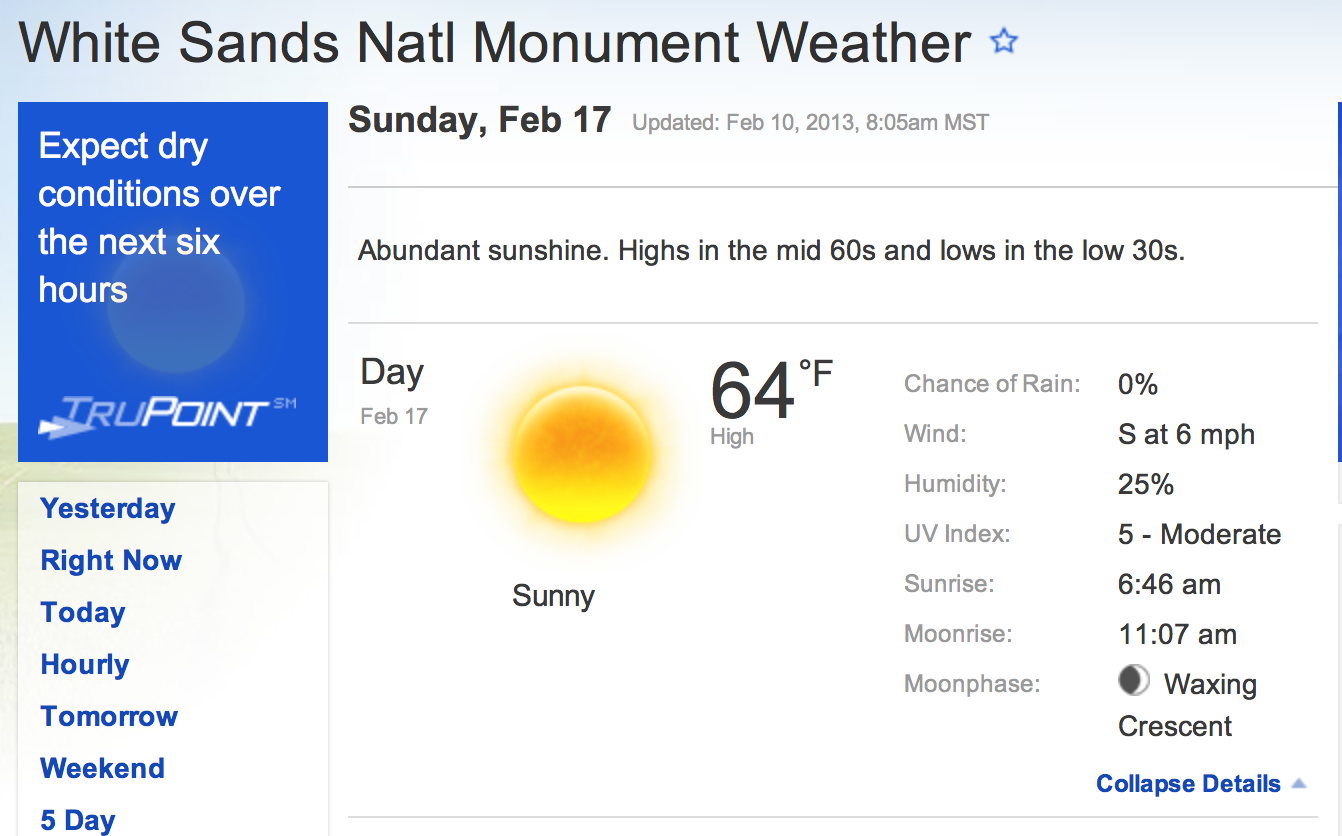View the Weekend forecast
The image size is (1342, 836).
click(x=102, y=768)
